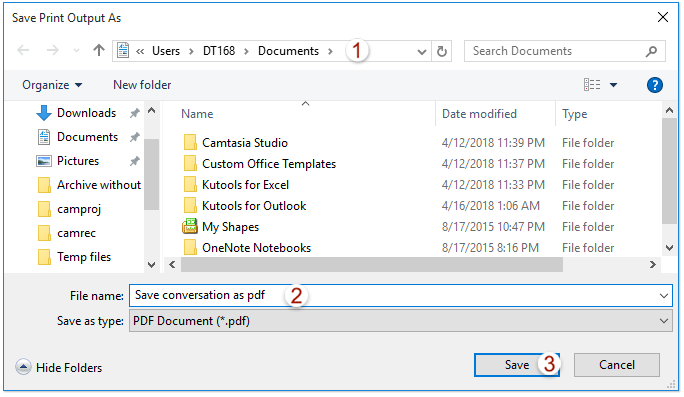Image resolution: width=684 pixels, height=397 pixels.
Task: Open the My Shapes folder icon
Action: coord(190,226)
